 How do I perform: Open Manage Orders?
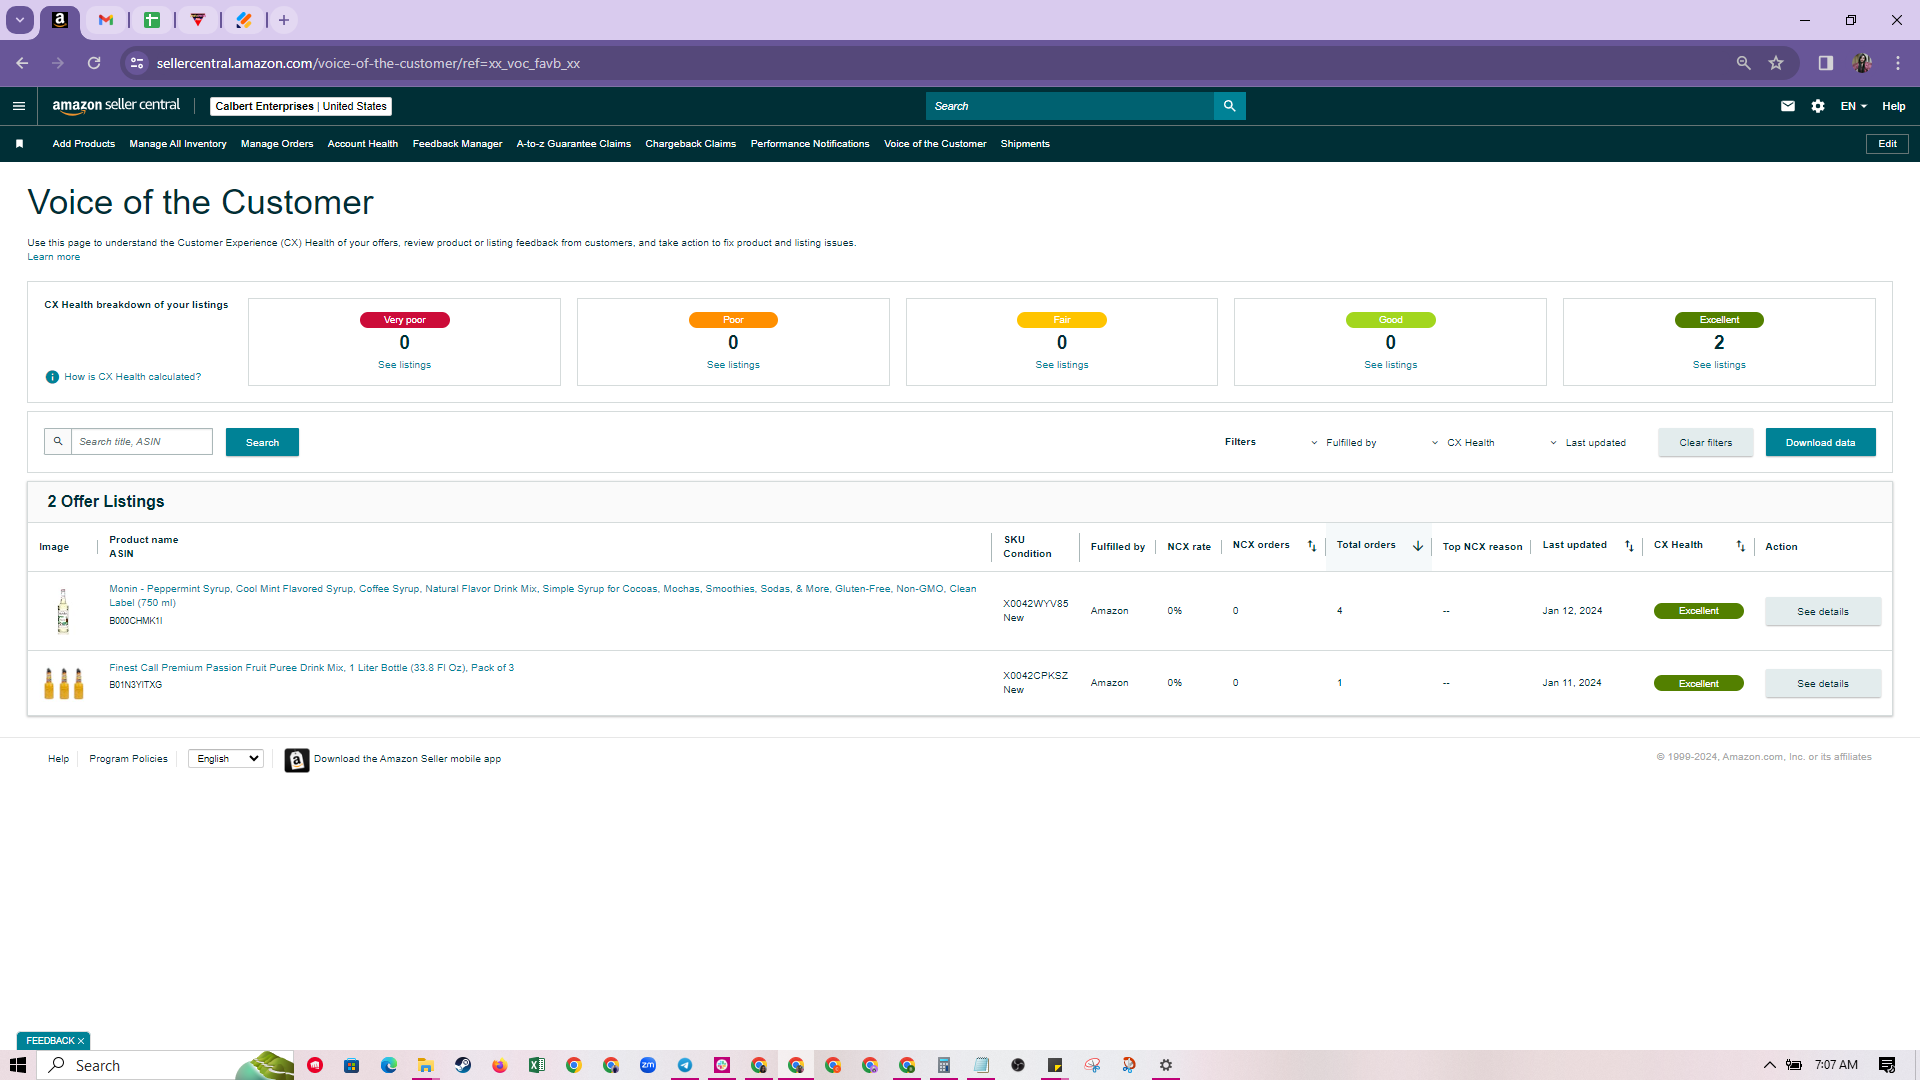(277, 144)
